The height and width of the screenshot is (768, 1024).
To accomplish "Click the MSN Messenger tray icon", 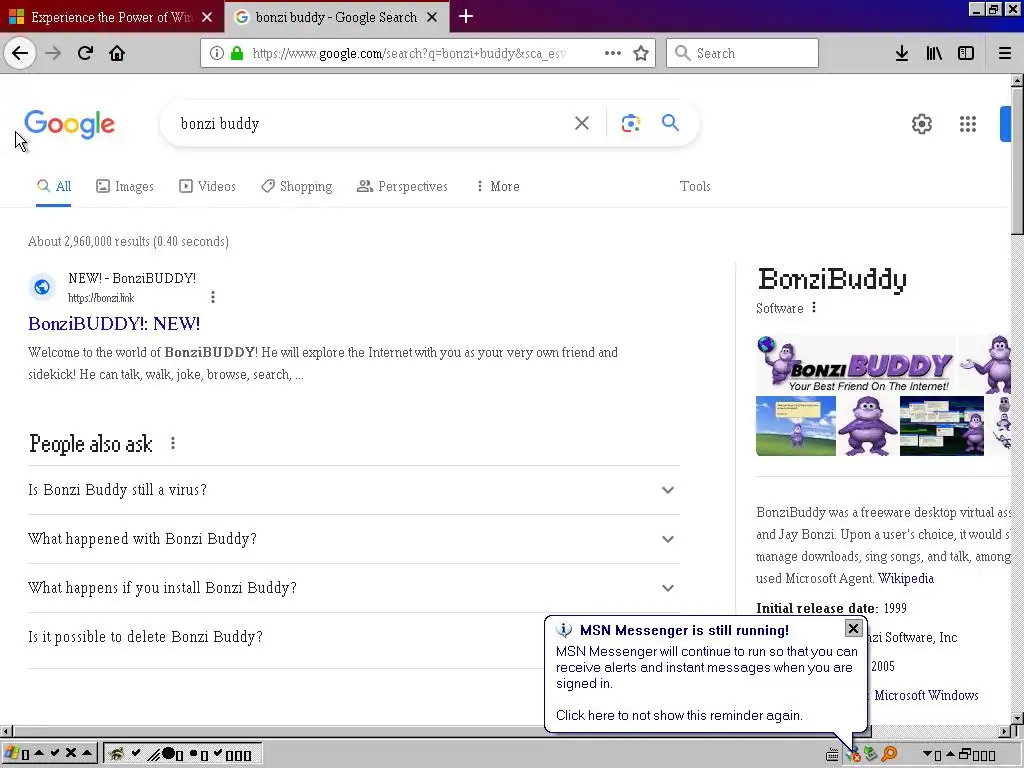I will click(x=852, y=754).
